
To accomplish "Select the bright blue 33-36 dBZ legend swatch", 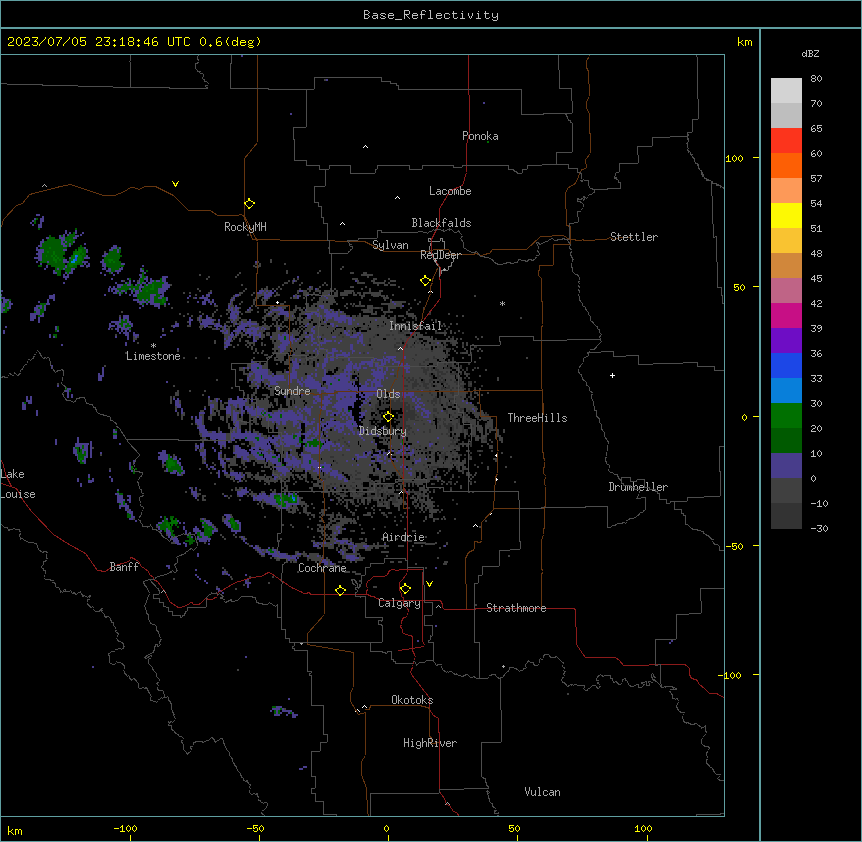I will (x=786, y=365).
